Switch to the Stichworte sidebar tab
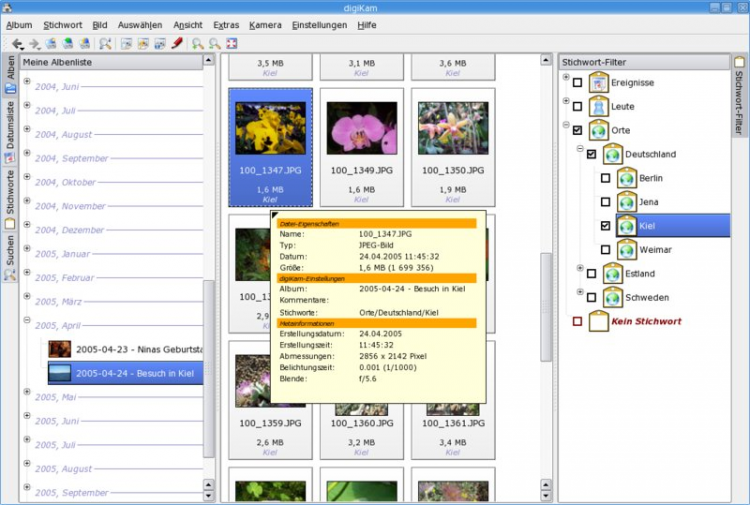The width and height of the screenshot is (750, 505). click(x=10, y=200)
